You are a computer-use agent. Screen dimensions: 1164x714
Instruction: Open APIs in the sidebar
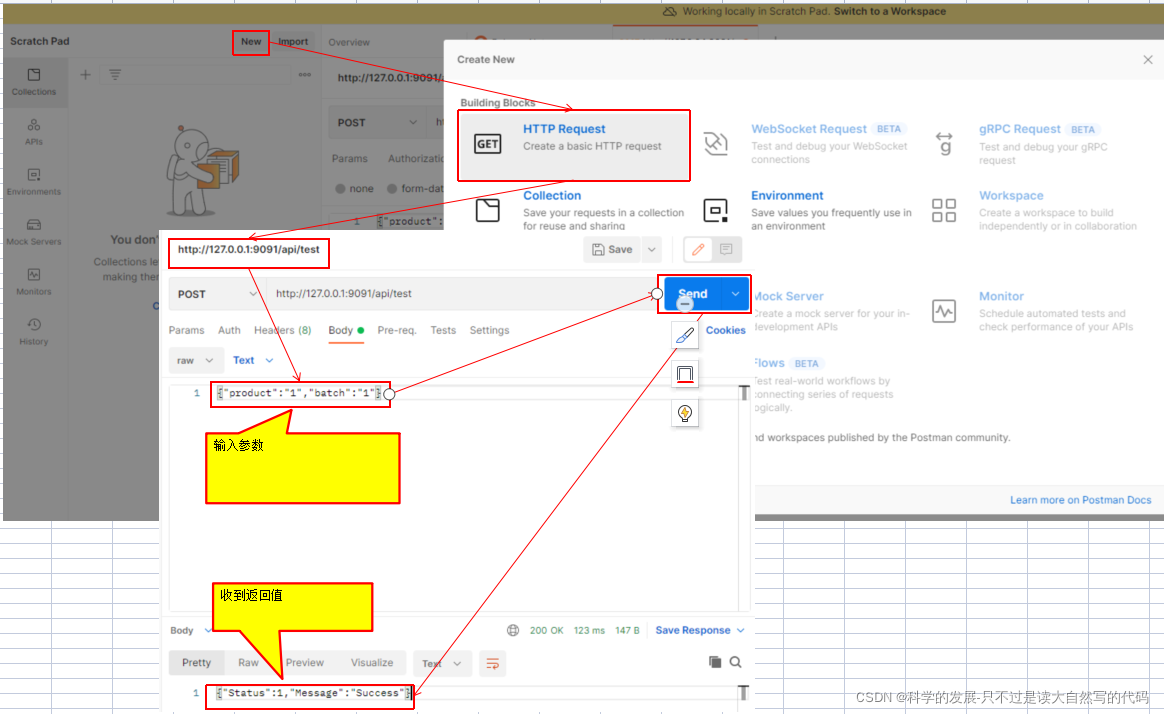33,132
